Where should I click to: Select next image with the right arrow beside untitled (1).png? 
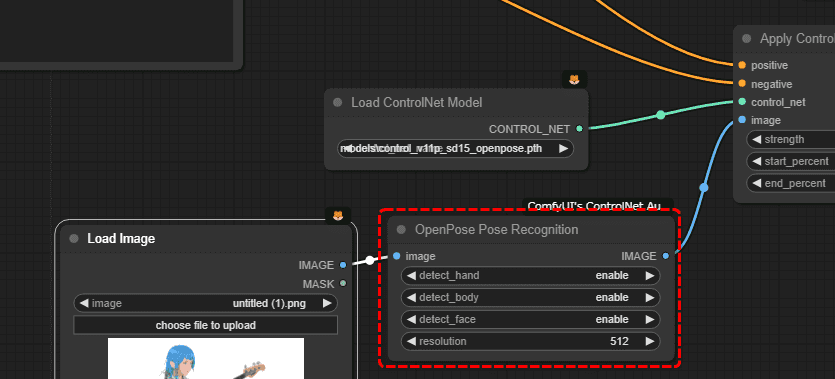(327, 303)
